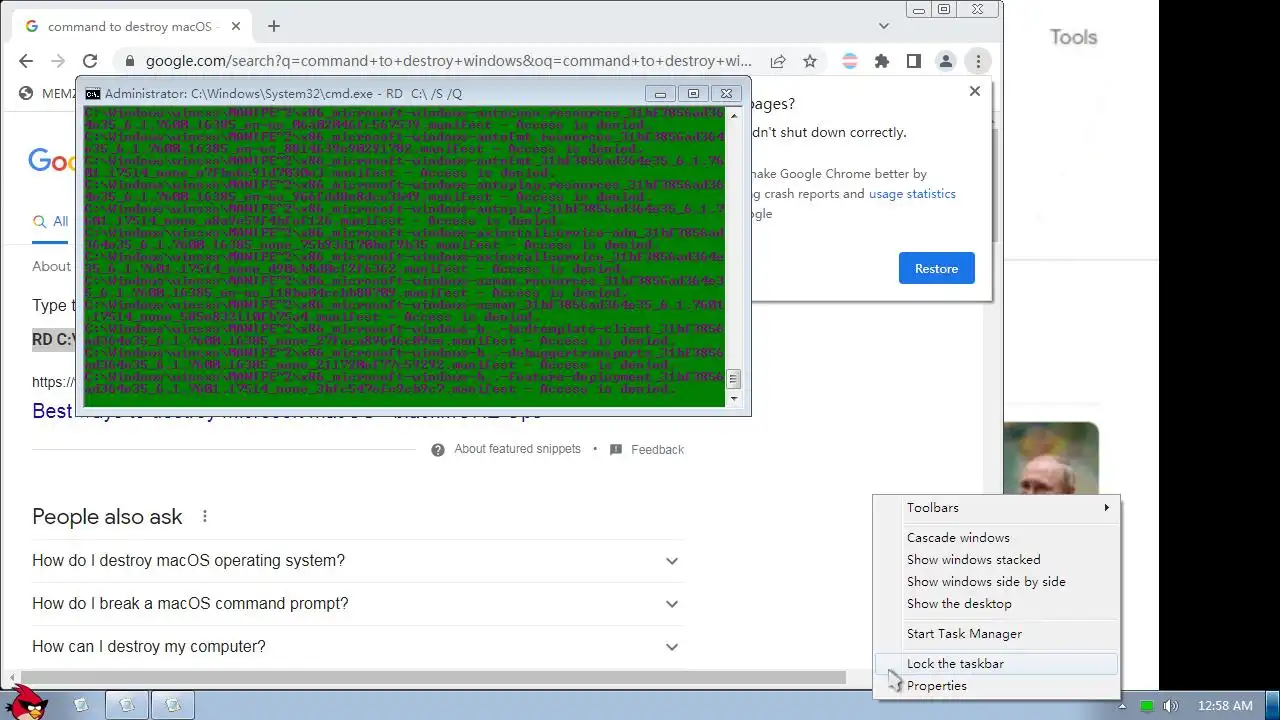
Task: Choose Cascade windows from the context menu
Action: (x=997, y=538)
